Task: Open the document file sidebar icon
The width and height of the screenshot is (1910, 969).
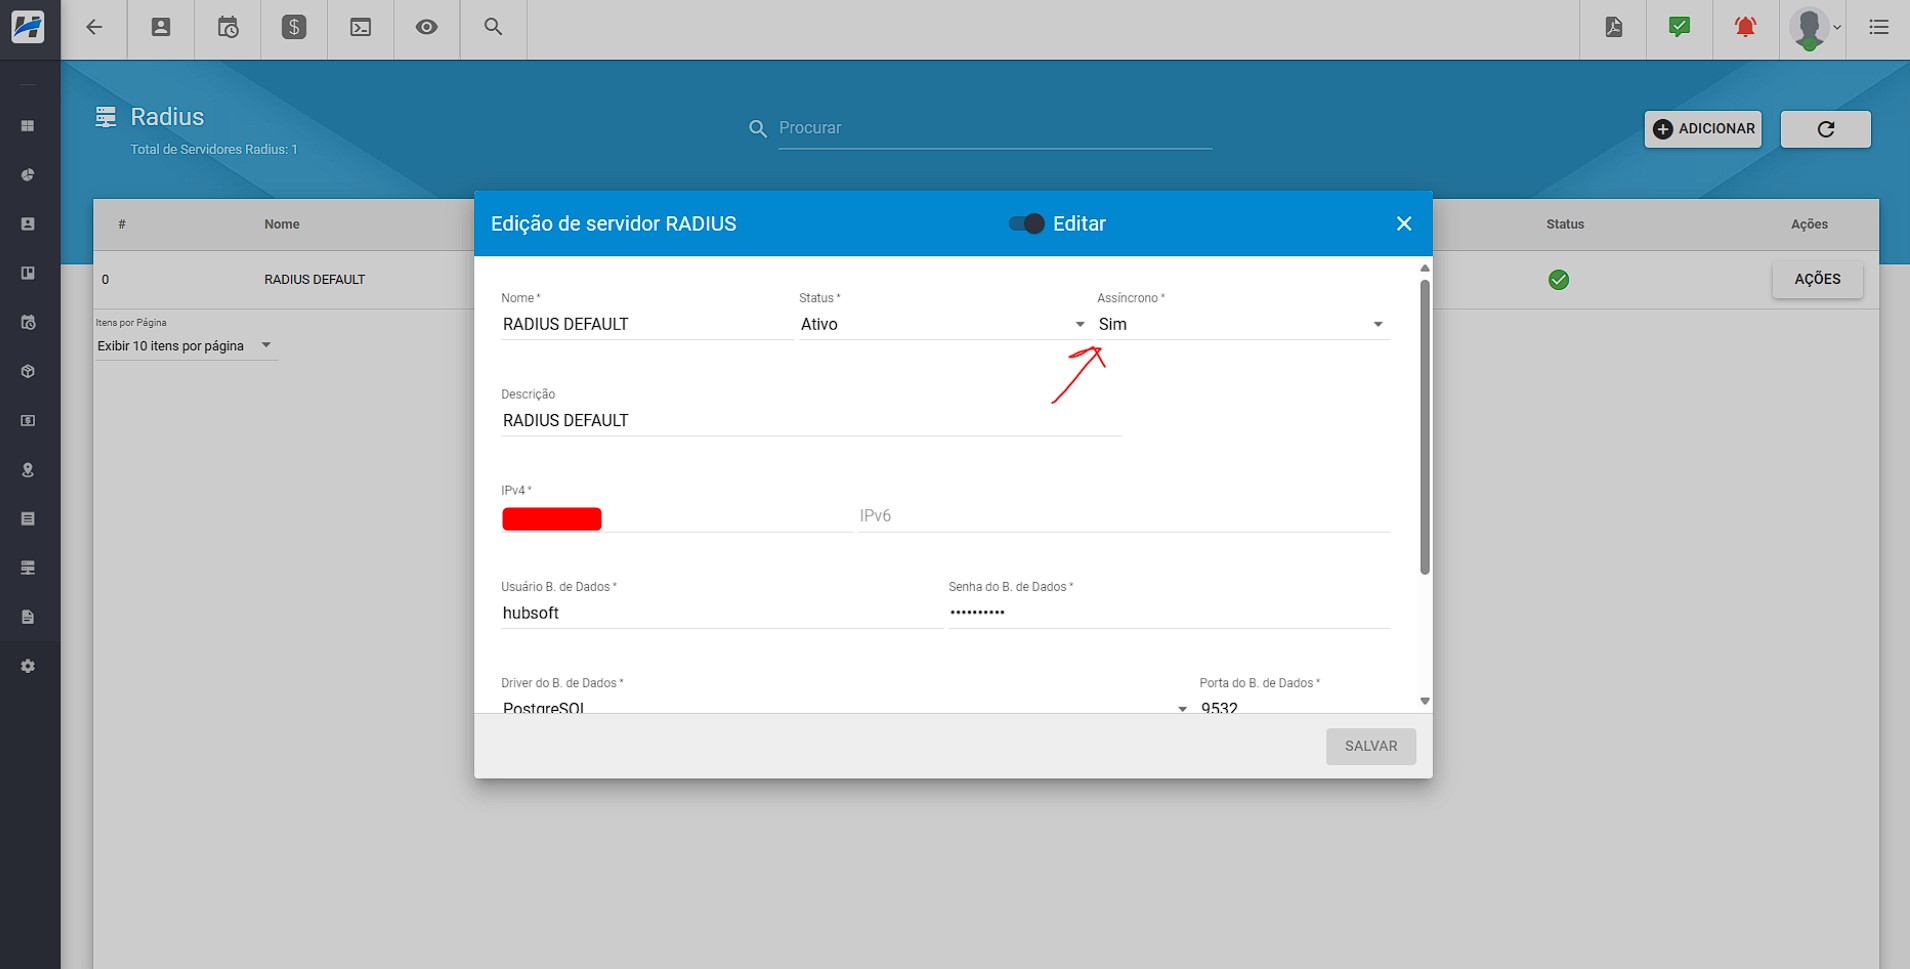Action: point(28,617)
